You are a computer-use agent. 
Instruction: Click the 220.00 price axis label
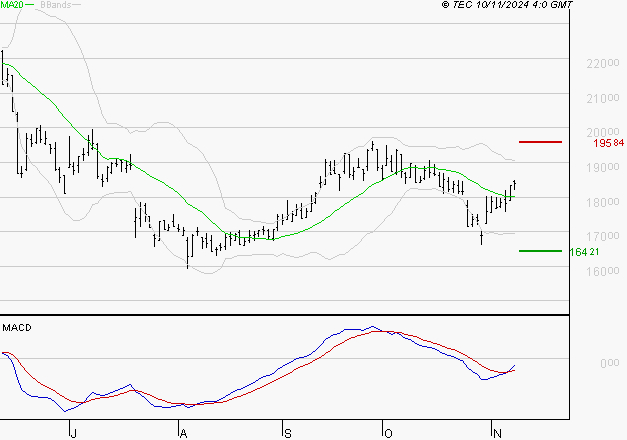[x=603, y=63]
